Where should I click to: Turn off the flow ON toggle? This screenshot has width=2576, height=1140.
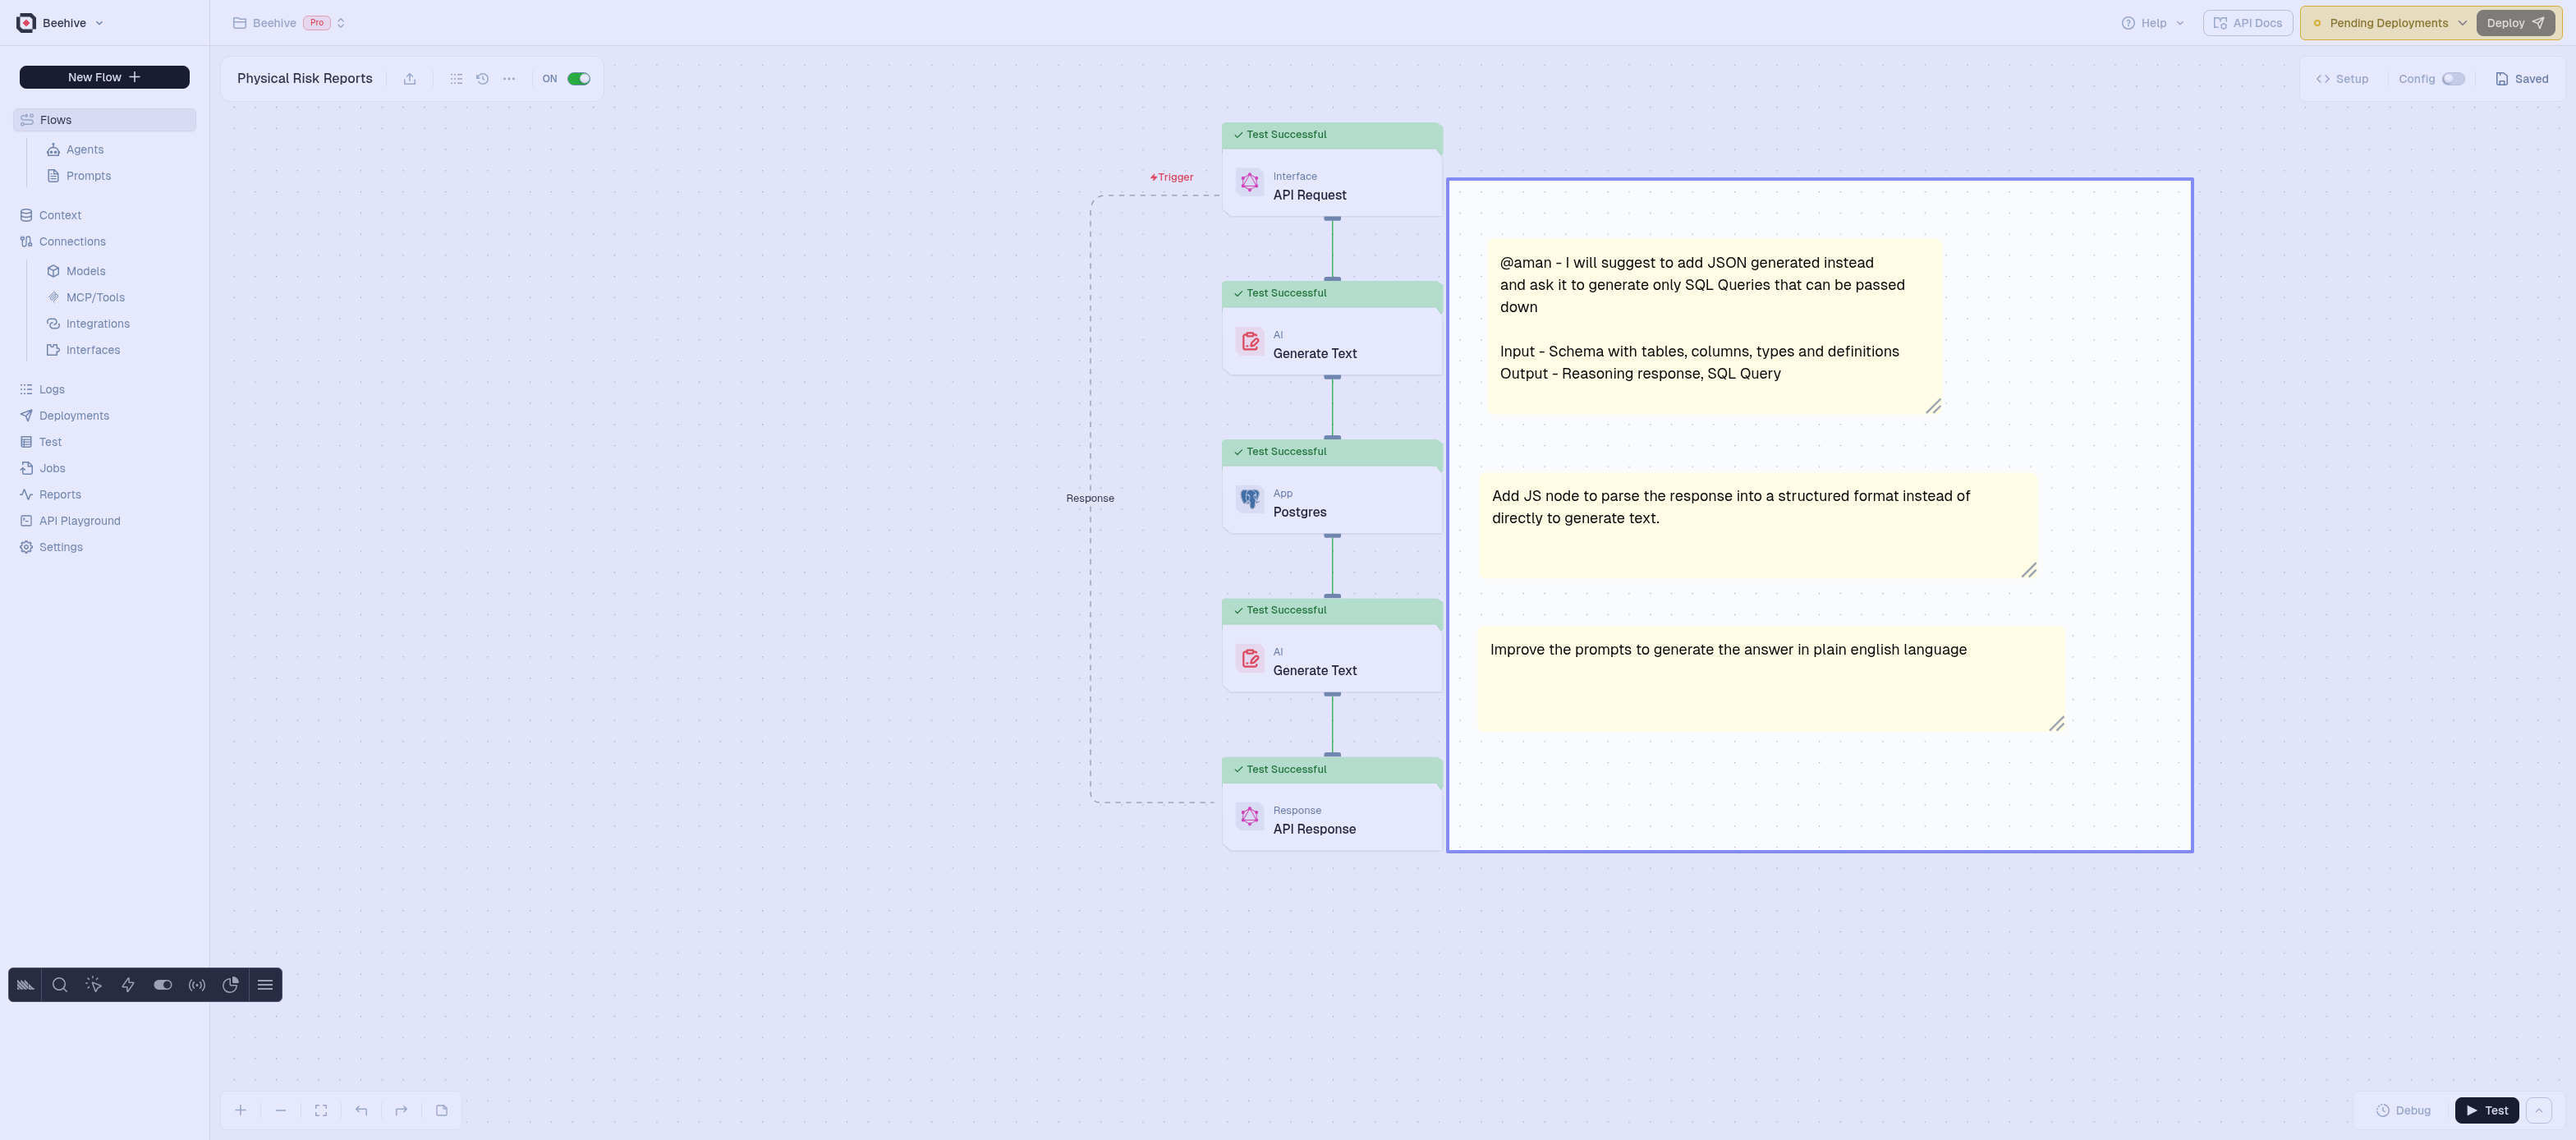click(x=578, y=79)
